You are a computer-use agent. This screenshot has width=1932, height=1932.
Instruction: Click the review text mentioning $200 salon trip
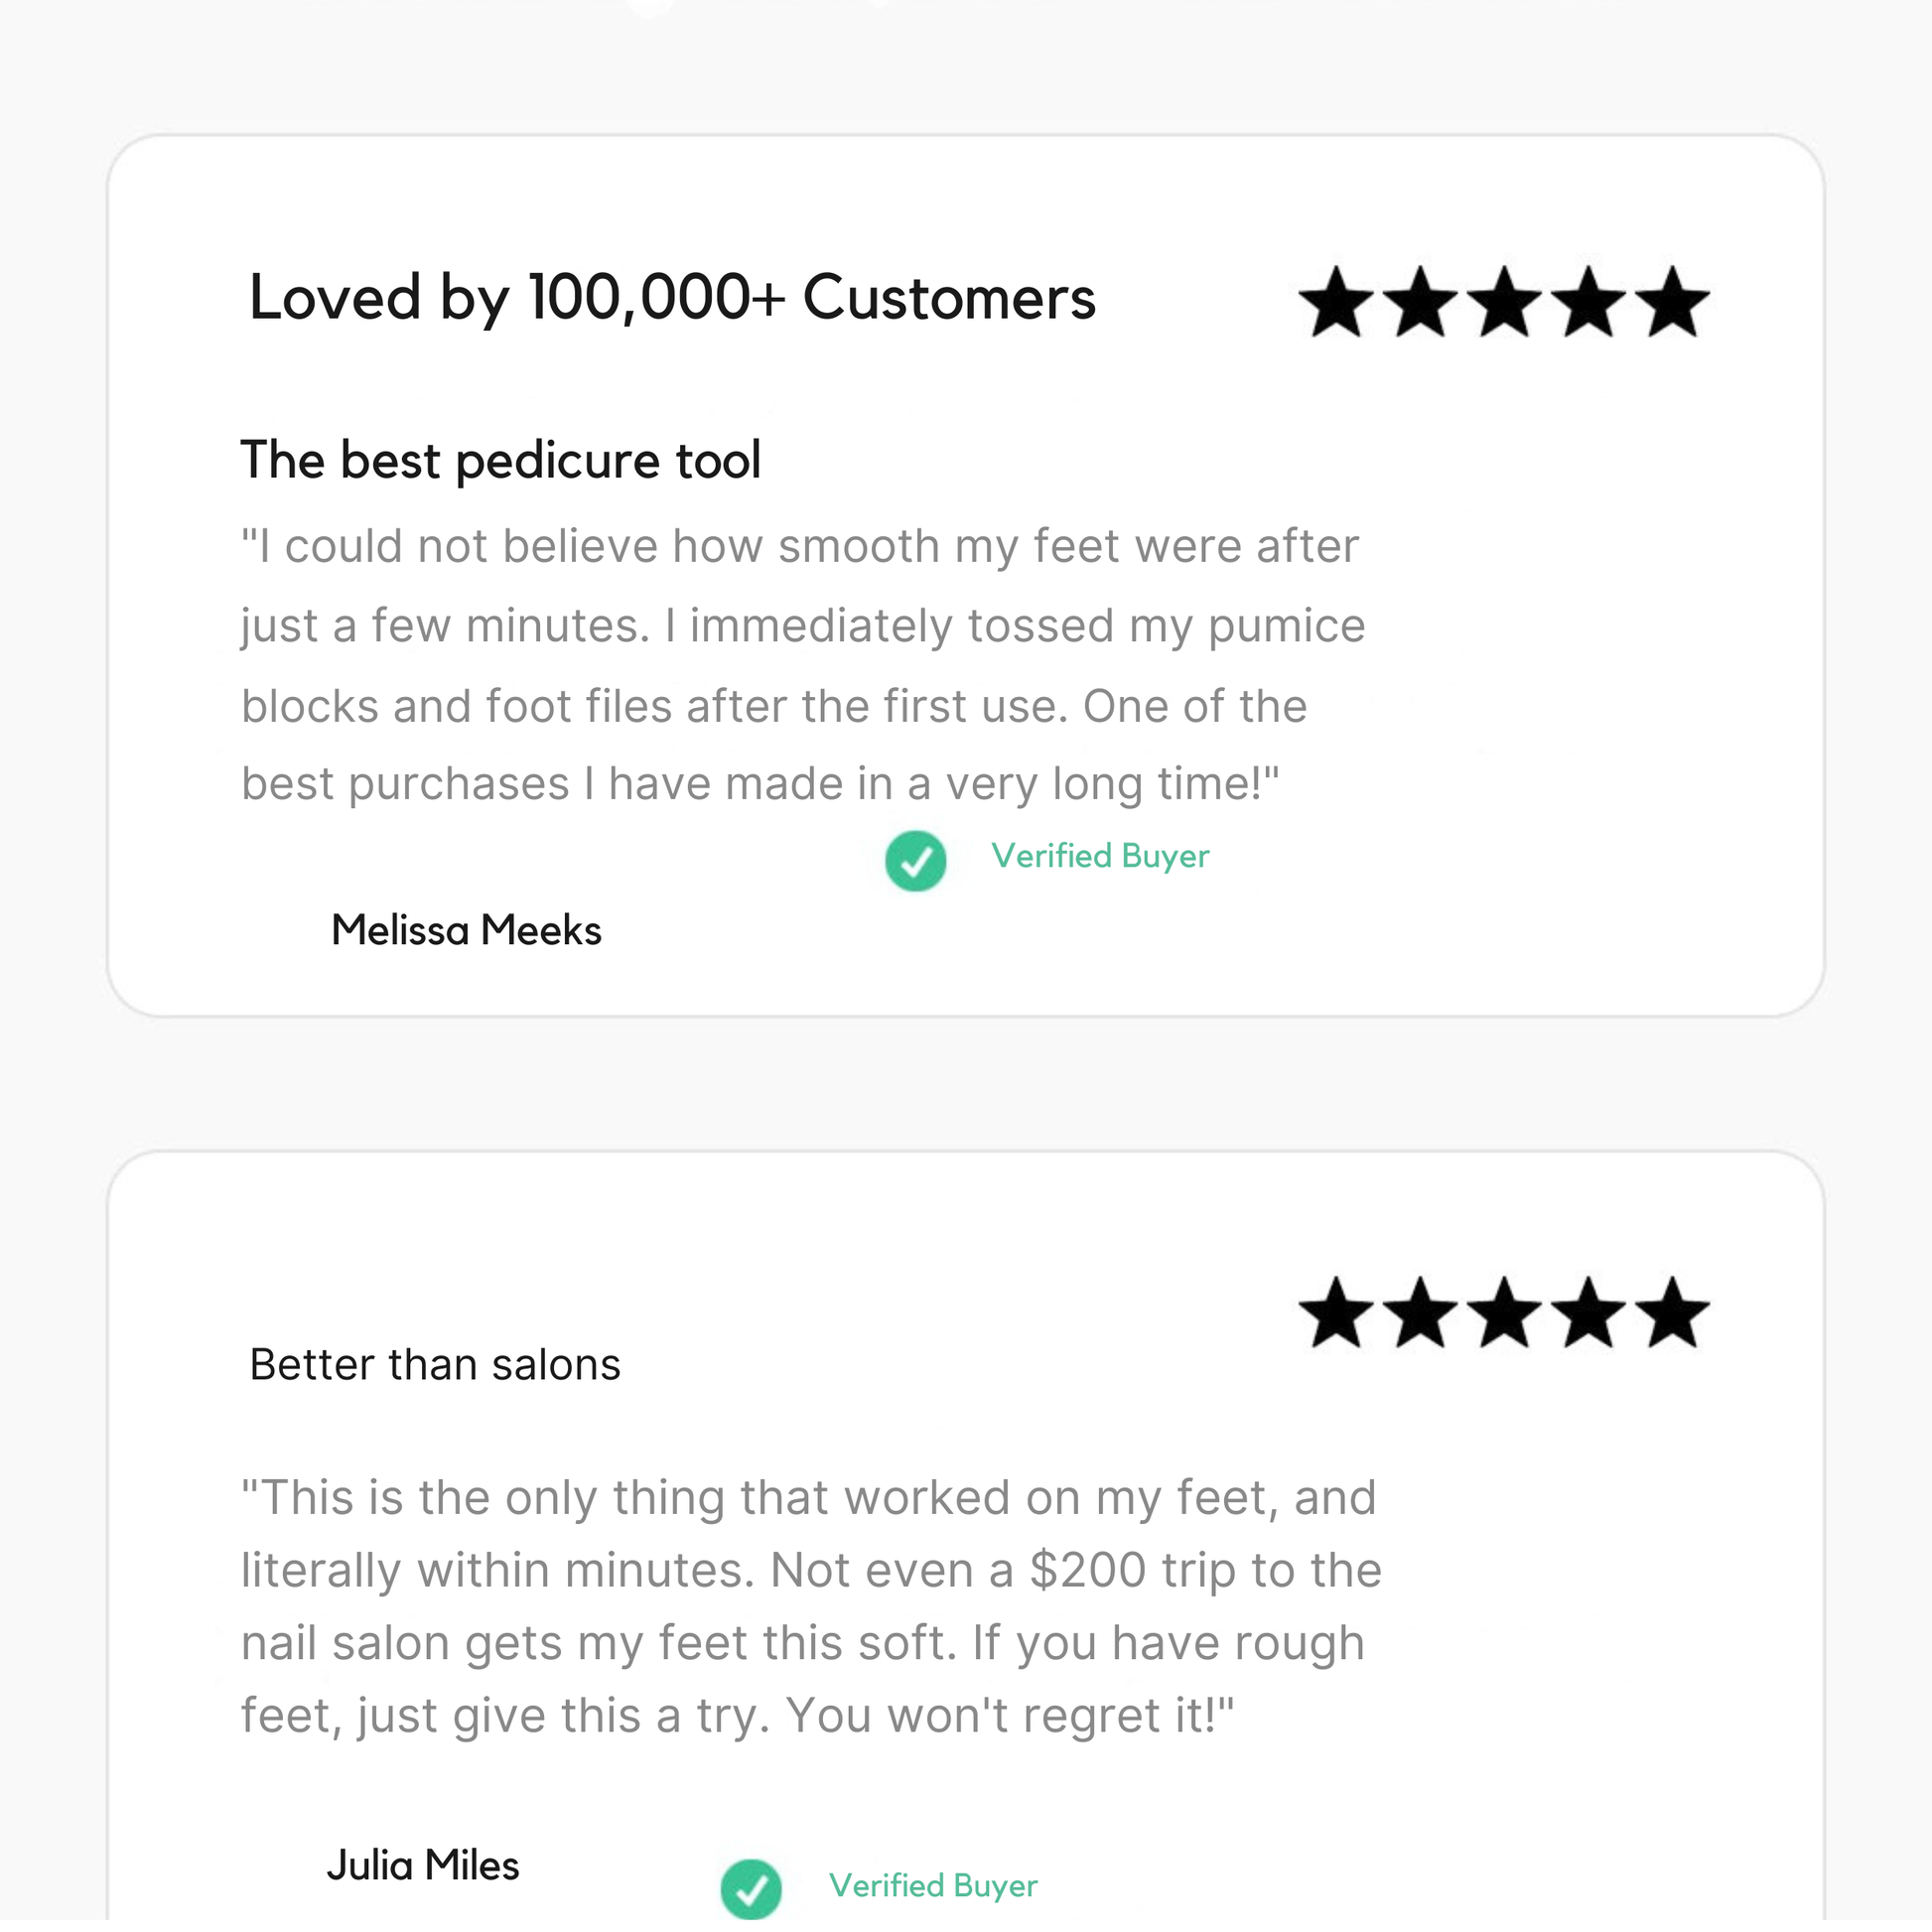click(810, 1606)
